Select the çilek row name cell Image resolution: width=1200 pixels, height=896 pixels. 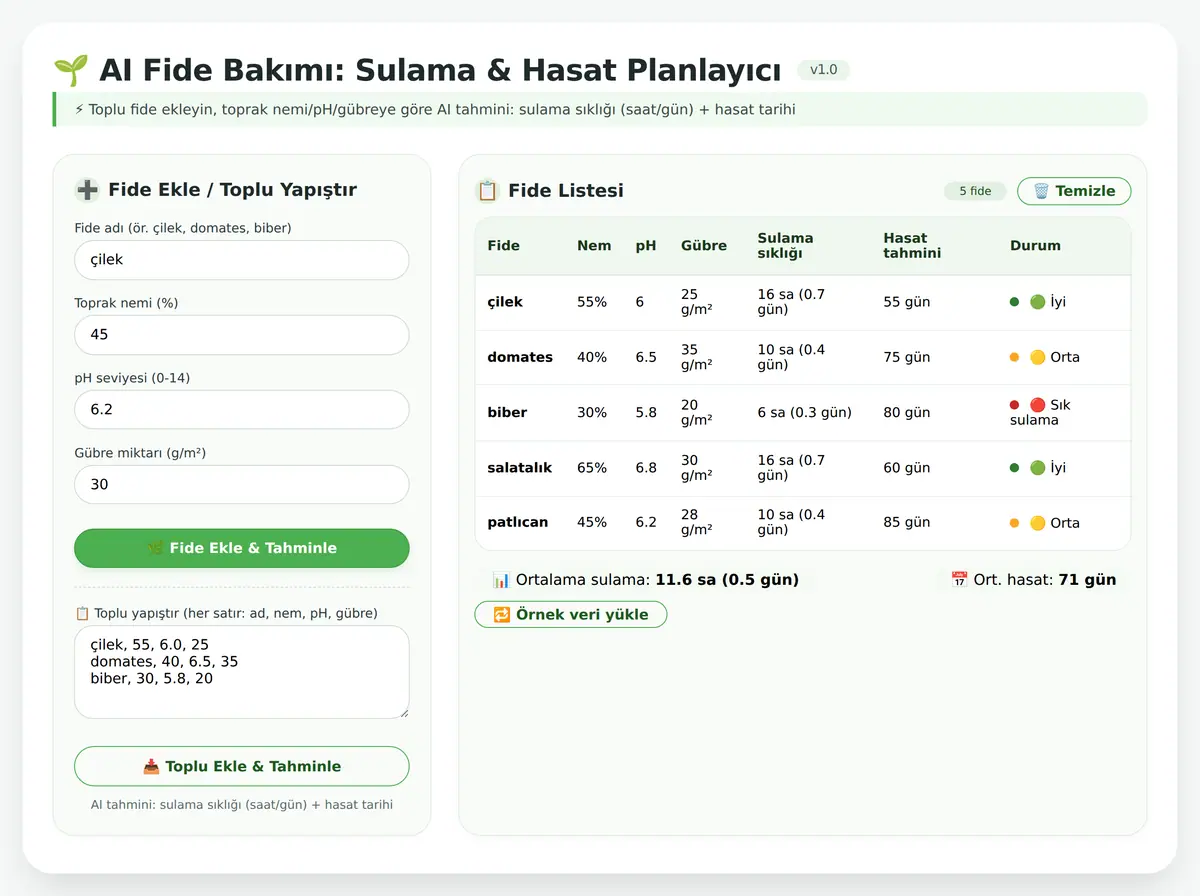point(505,302)
